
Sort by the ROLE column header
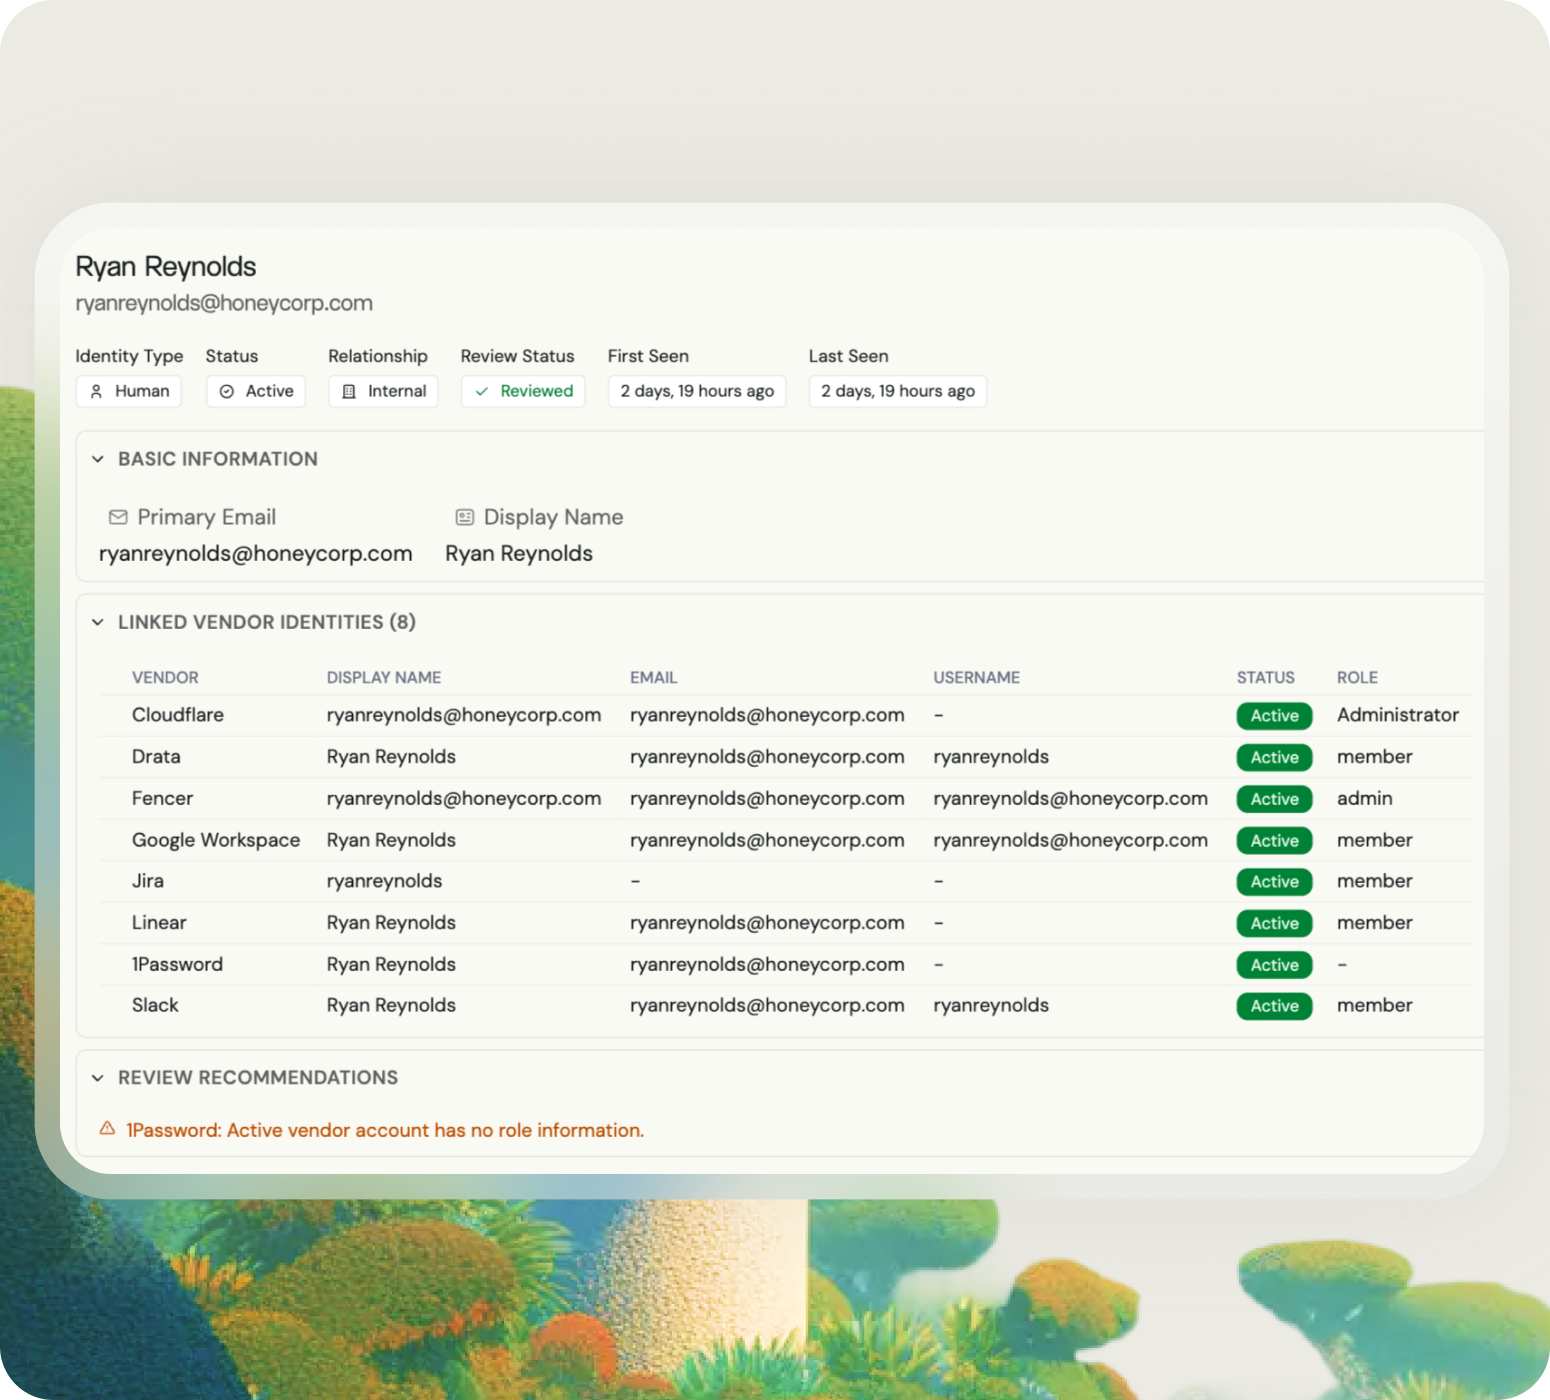1357,677
